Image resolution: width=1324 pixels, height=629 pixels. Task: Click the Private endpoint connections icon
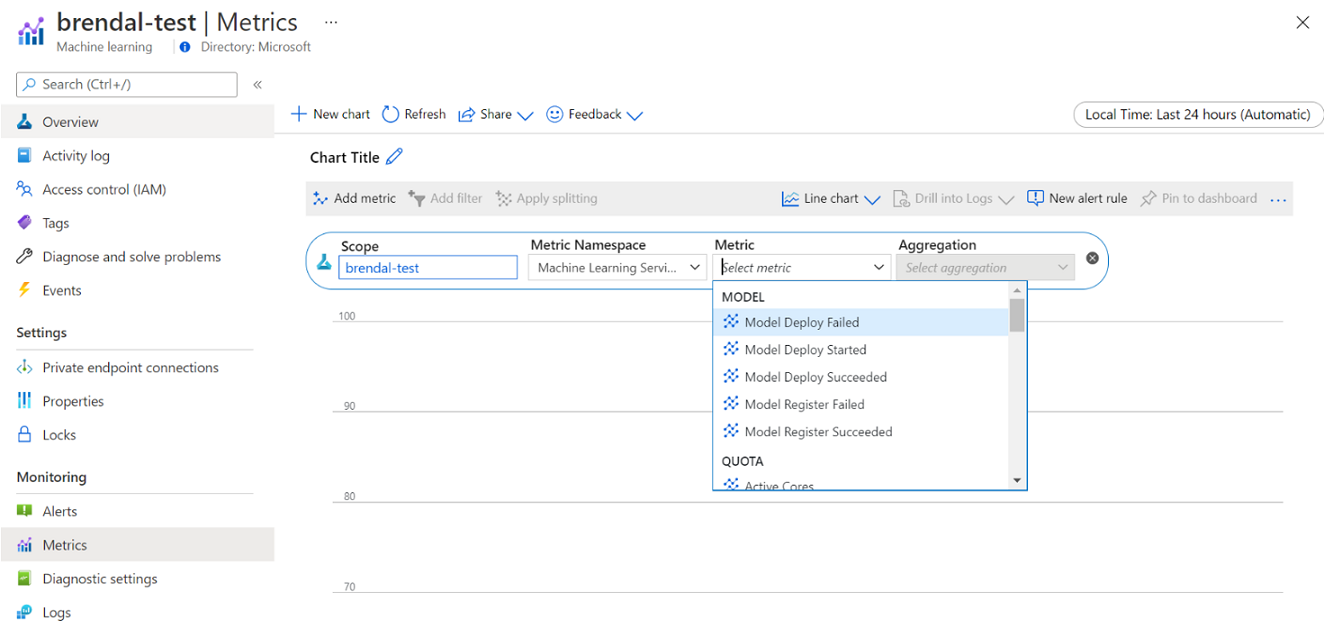[25, 367]
